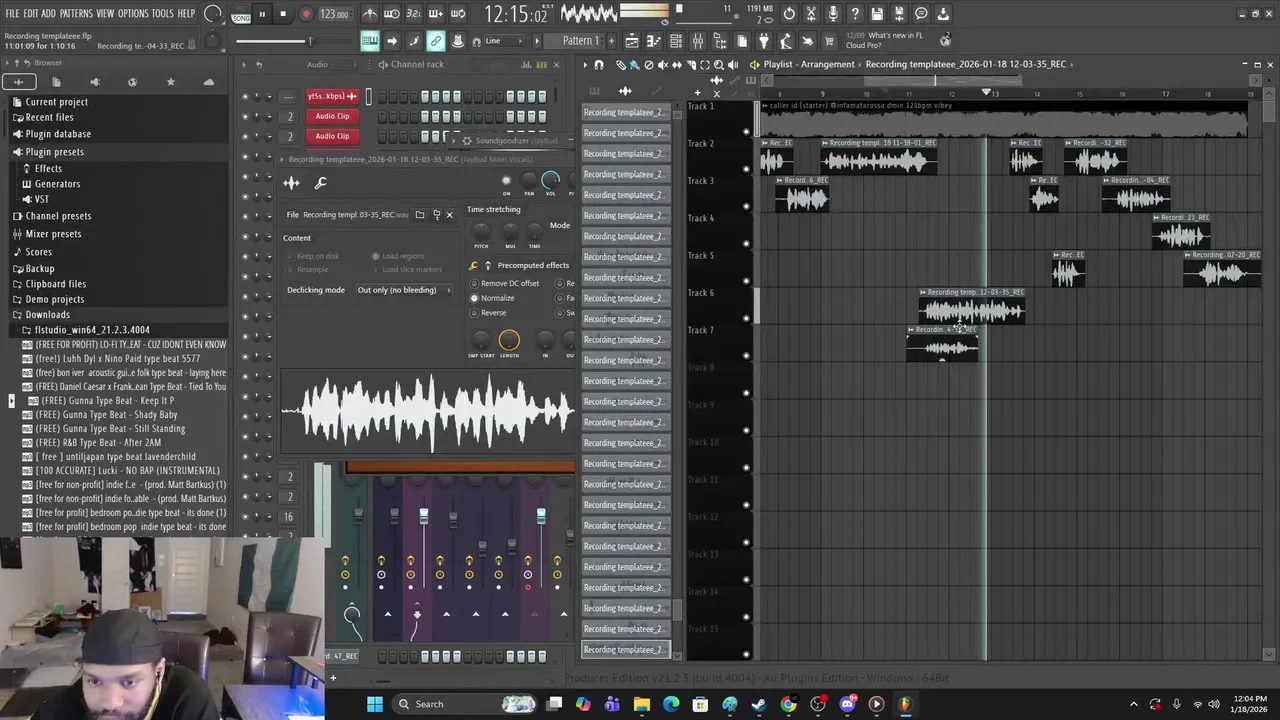Mute Track 6 in the playlist
Screen dimensions: 1280x720
746,318
